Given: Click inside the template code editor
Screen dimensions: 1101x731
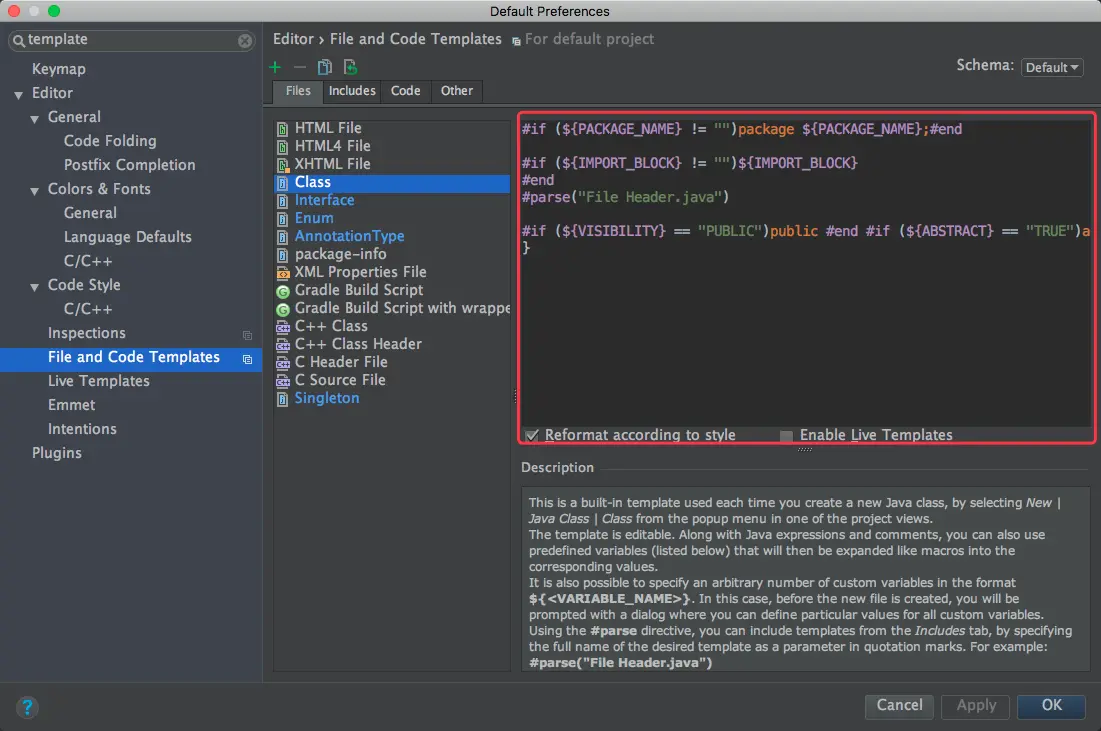Looking at the screenshot, I should [806, 272].
